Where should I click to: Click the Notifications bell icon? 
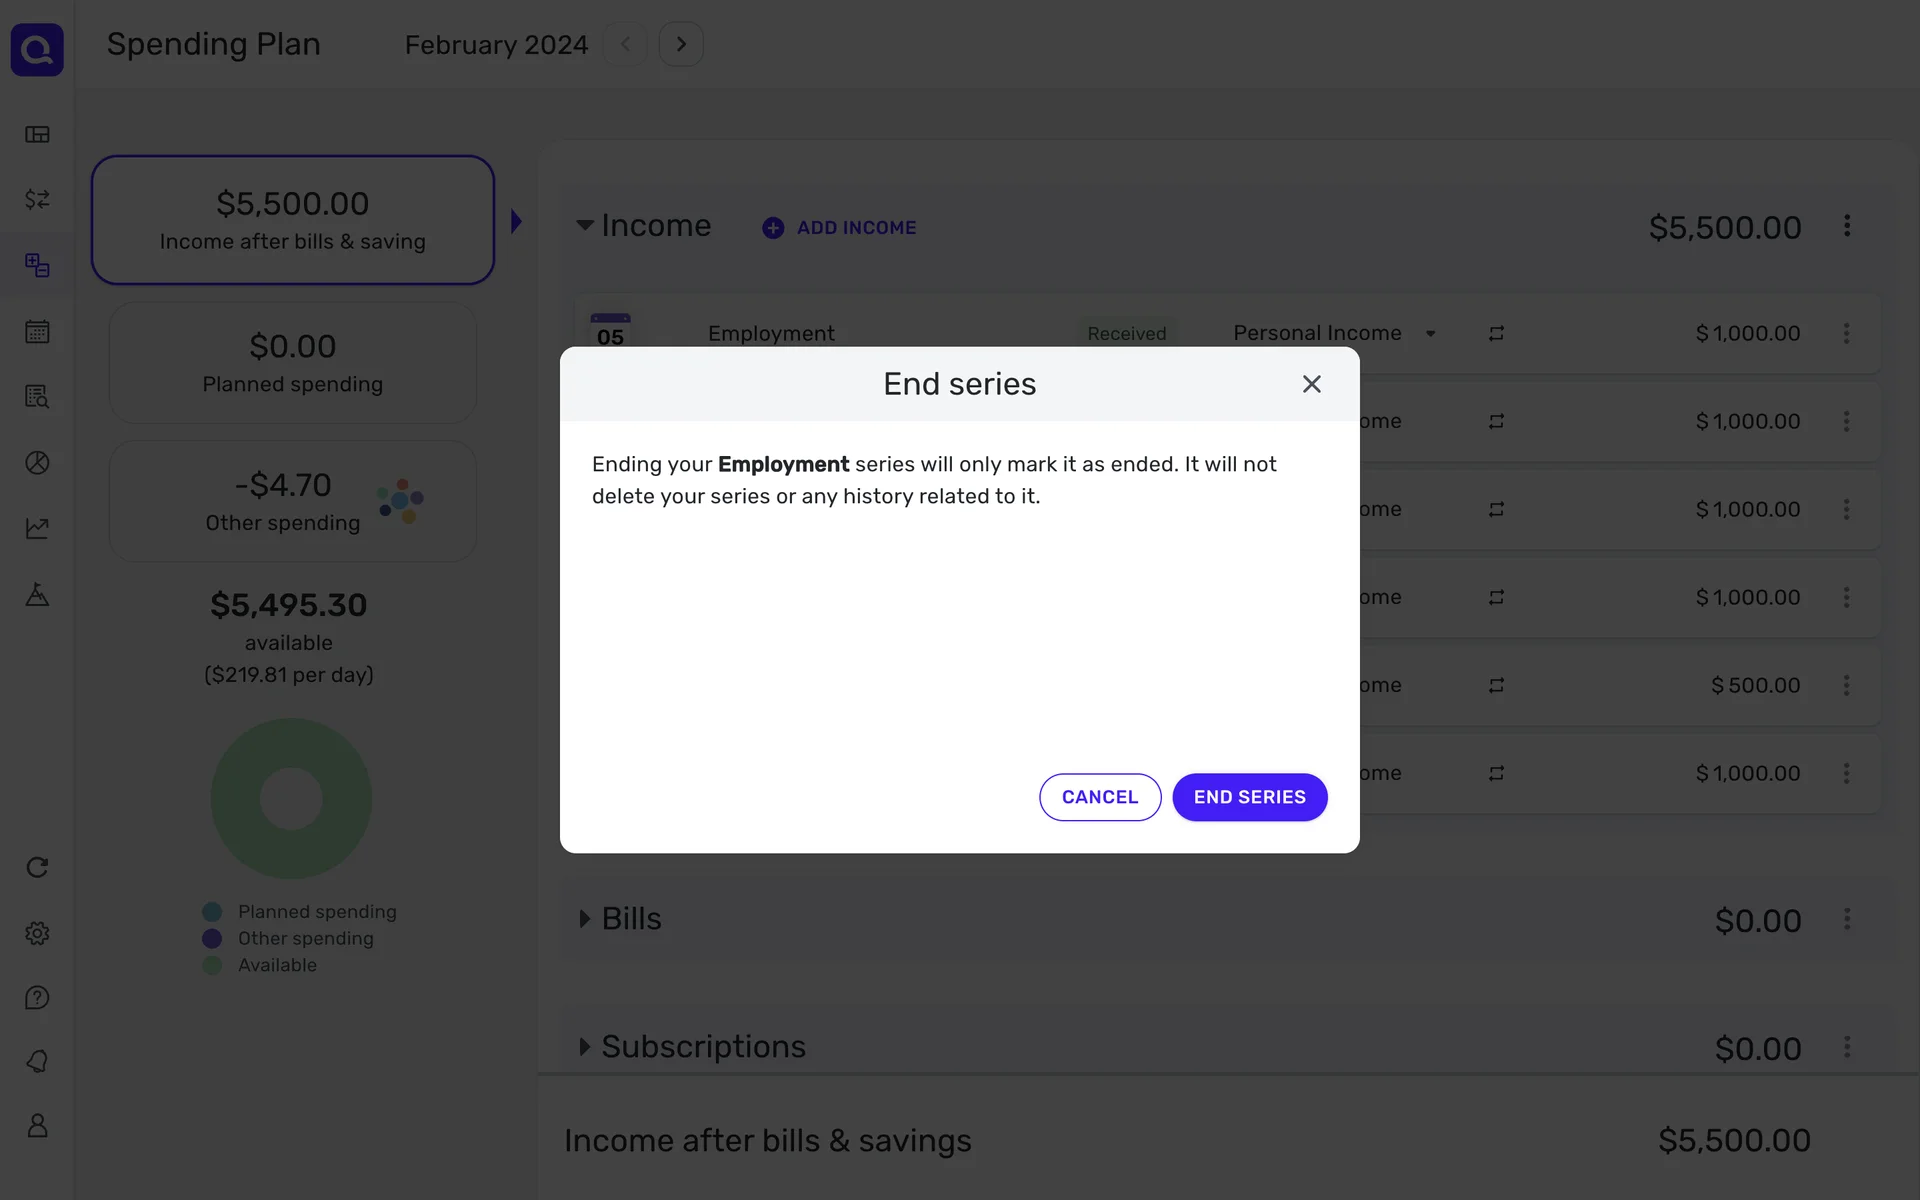(x=37, y=1061)
